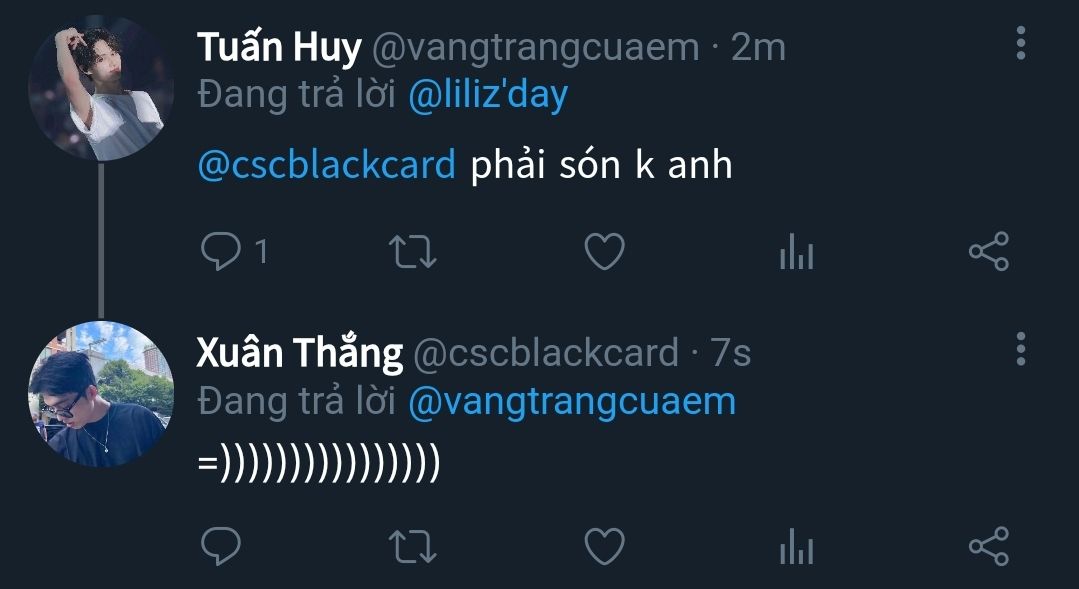Image resolution: width=1079 pixels, height=589 pixels.
Task: Share Xuân Thắng's tweet
Action: point(989,546)
